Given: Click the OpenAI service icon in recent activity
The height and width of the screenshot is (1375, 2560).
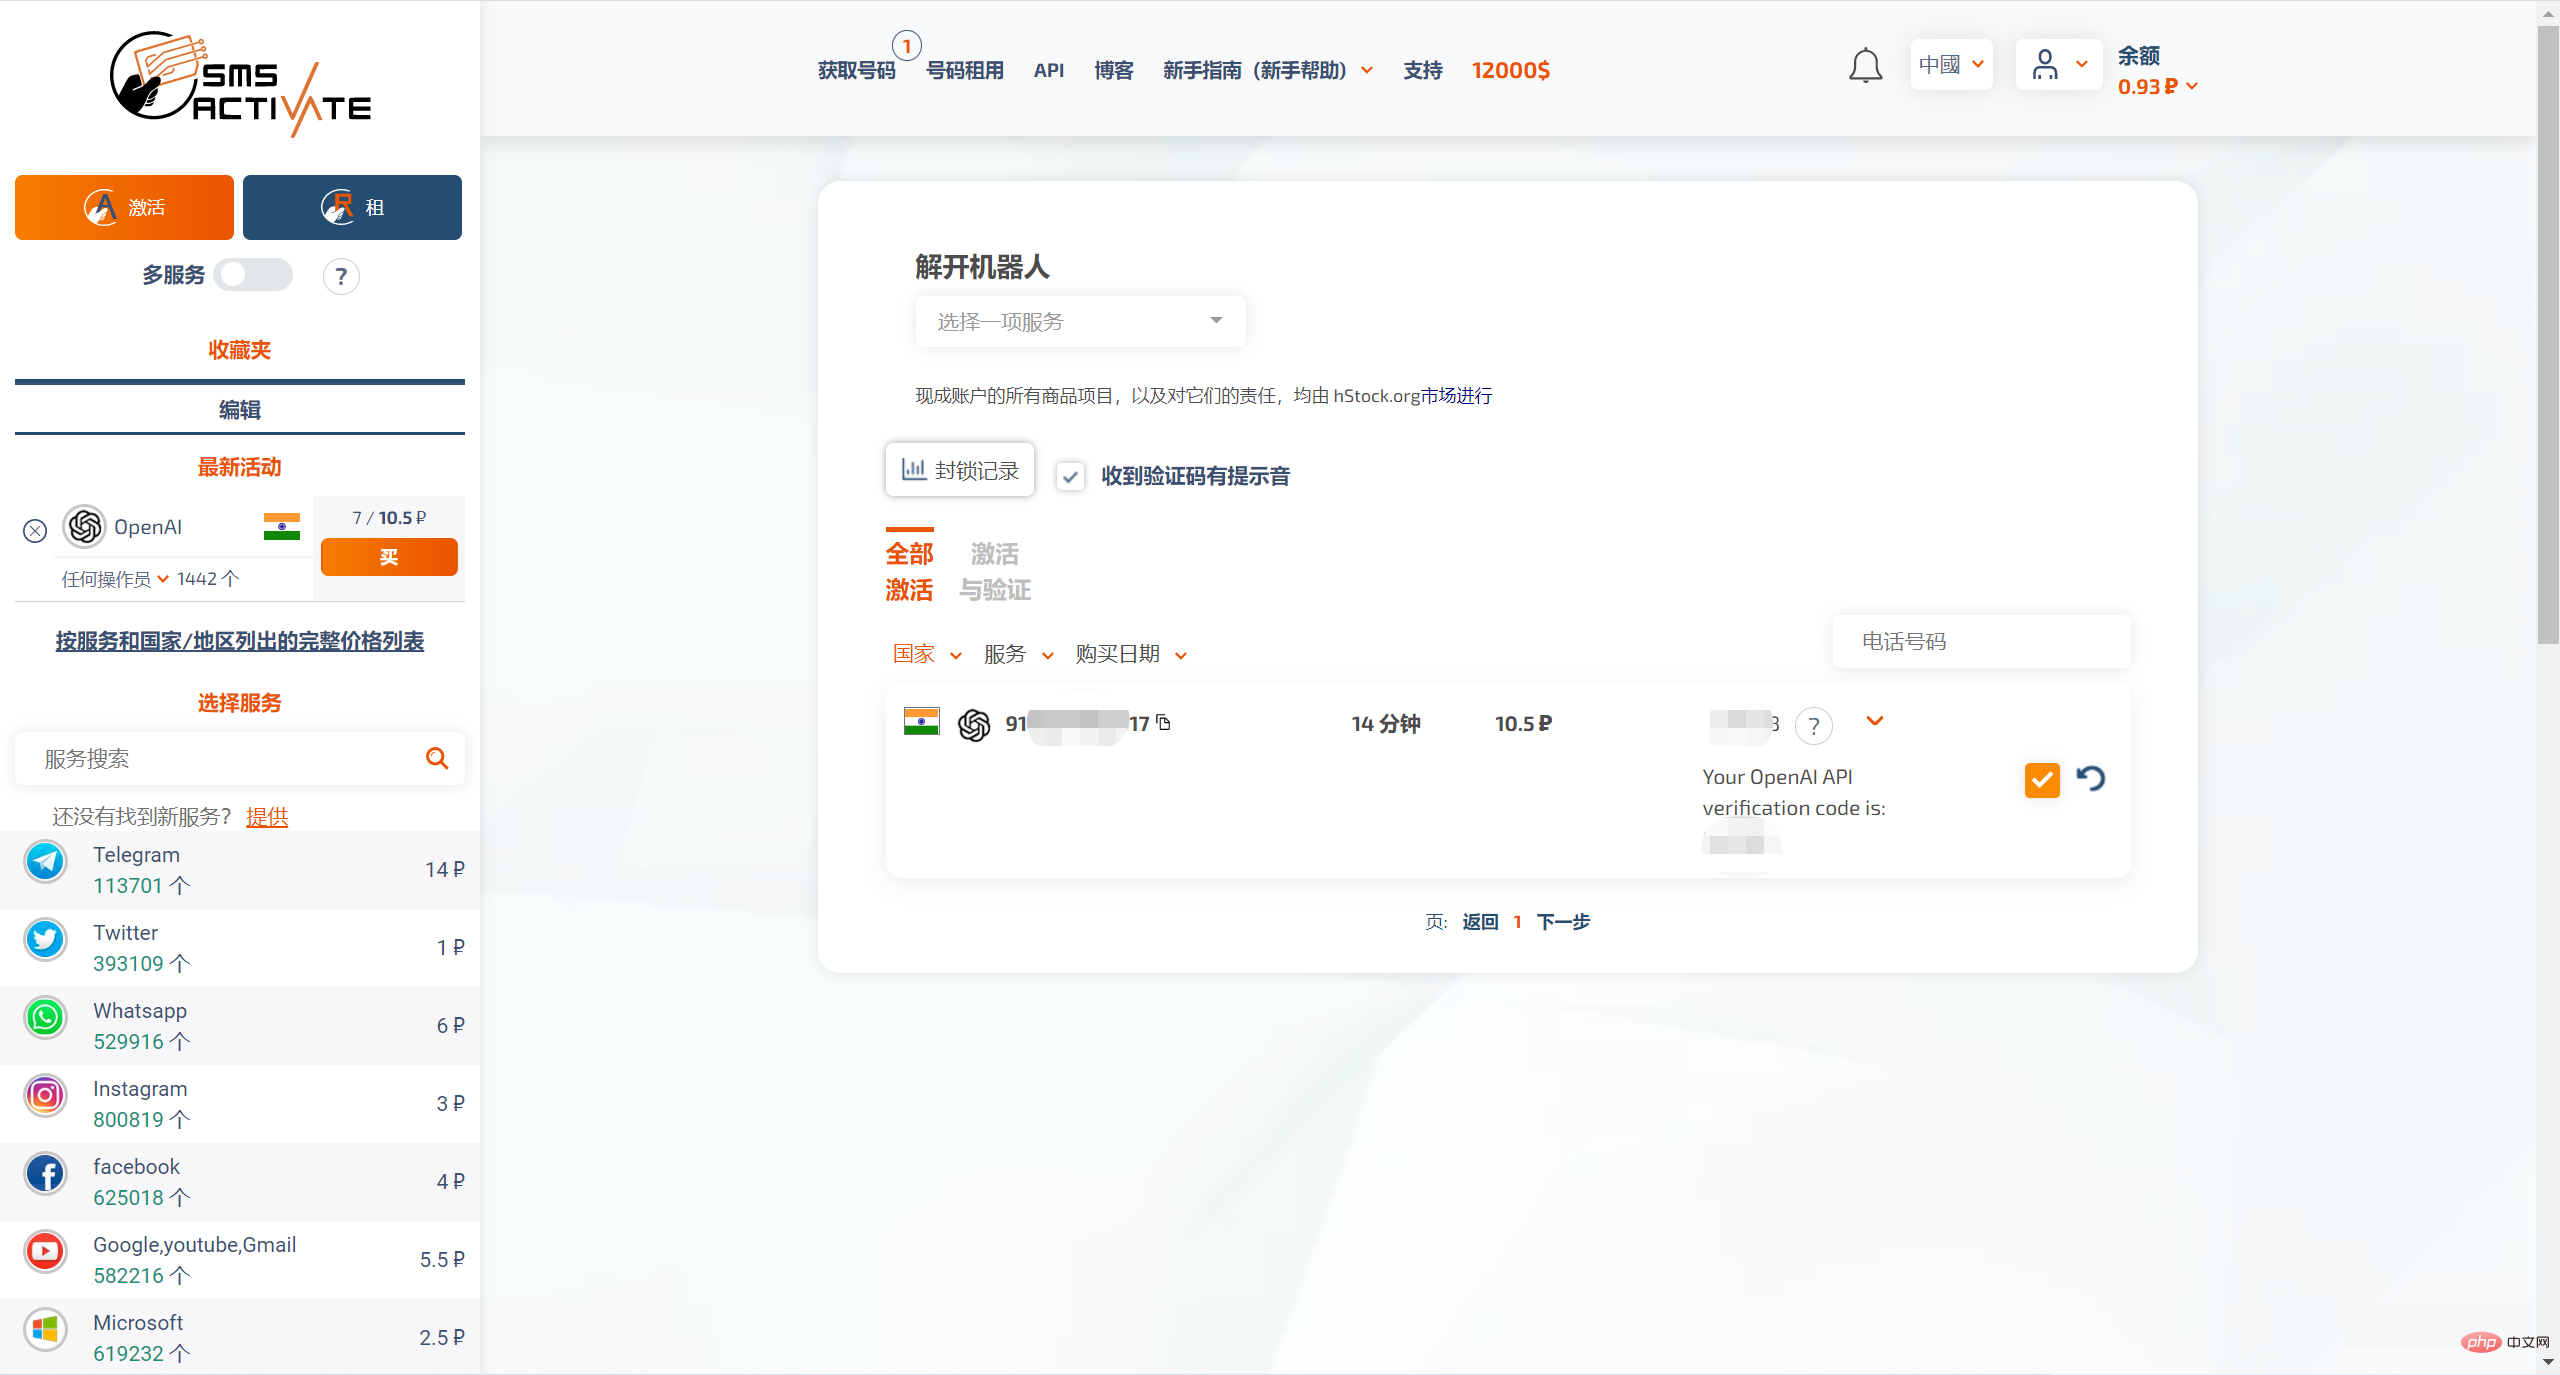Looking at the screenshot, I should point(83,527).
